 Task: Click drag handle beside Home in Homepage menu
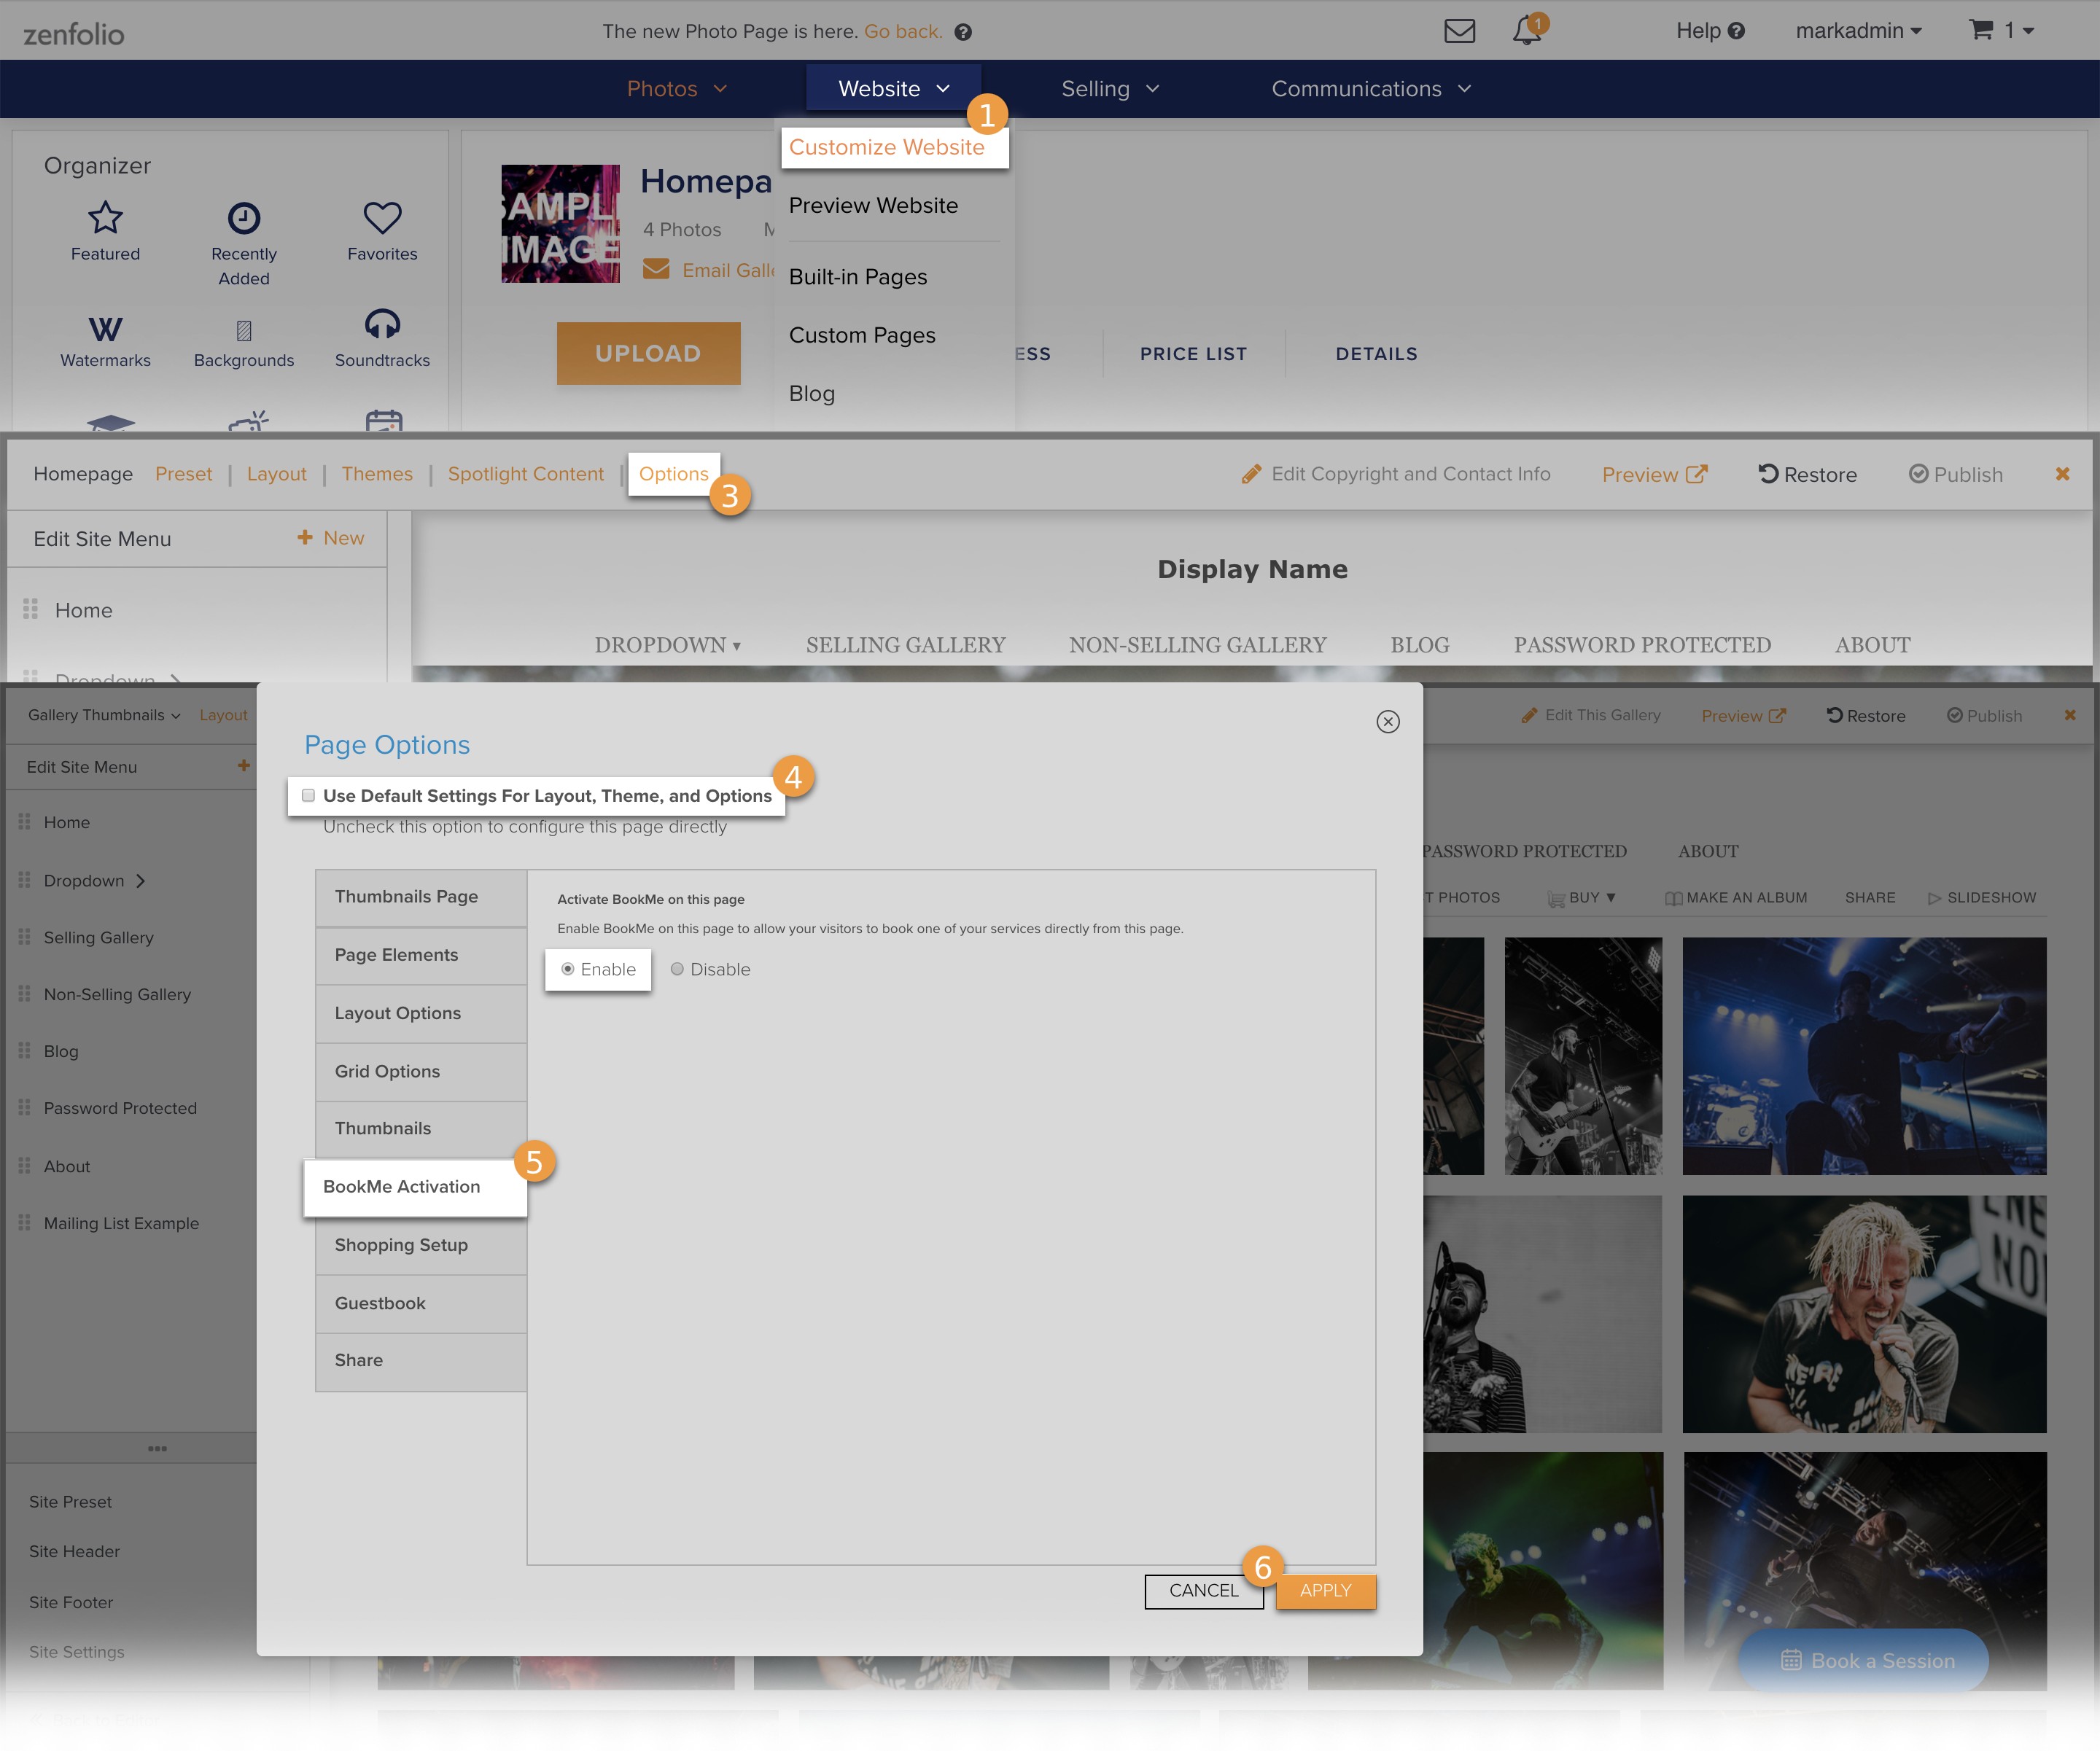30,608
